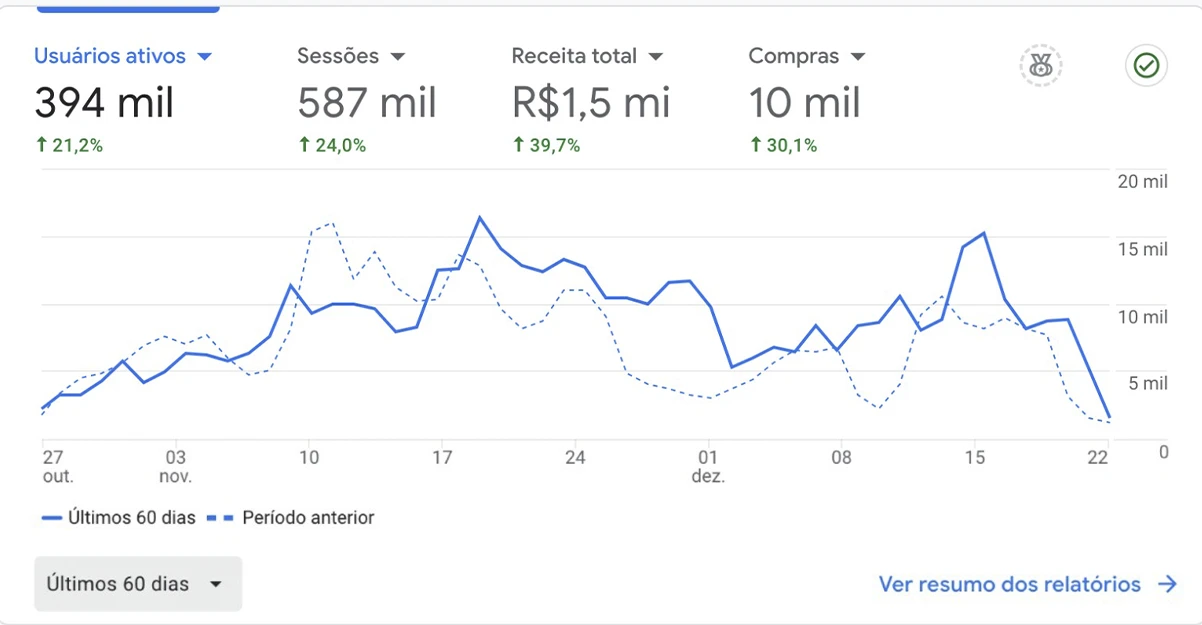The image size is (1202, 625).
Task: Select the 394 mil active users tab
Action: [104, 103]
